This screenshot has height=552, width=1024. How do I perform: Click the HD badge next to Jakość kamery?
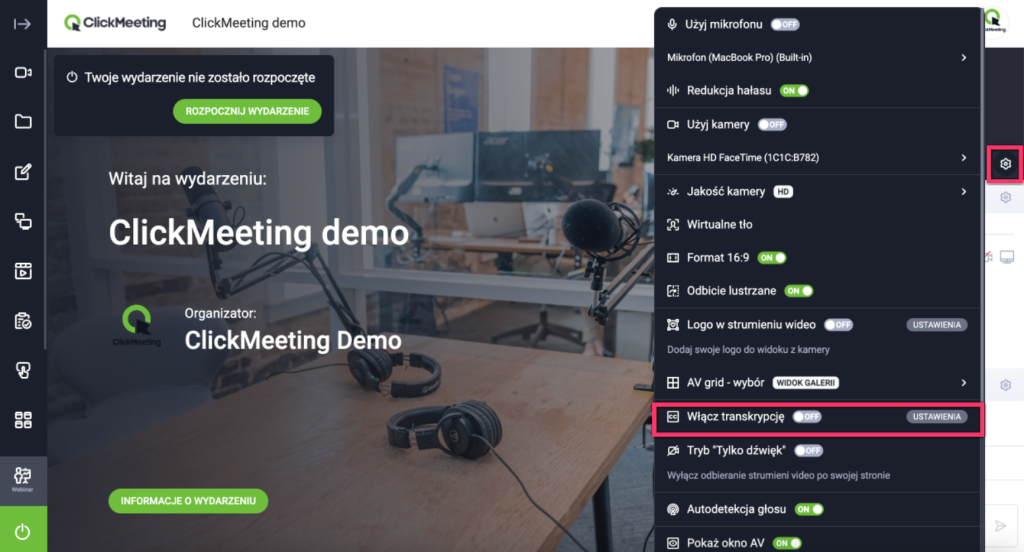783,191
